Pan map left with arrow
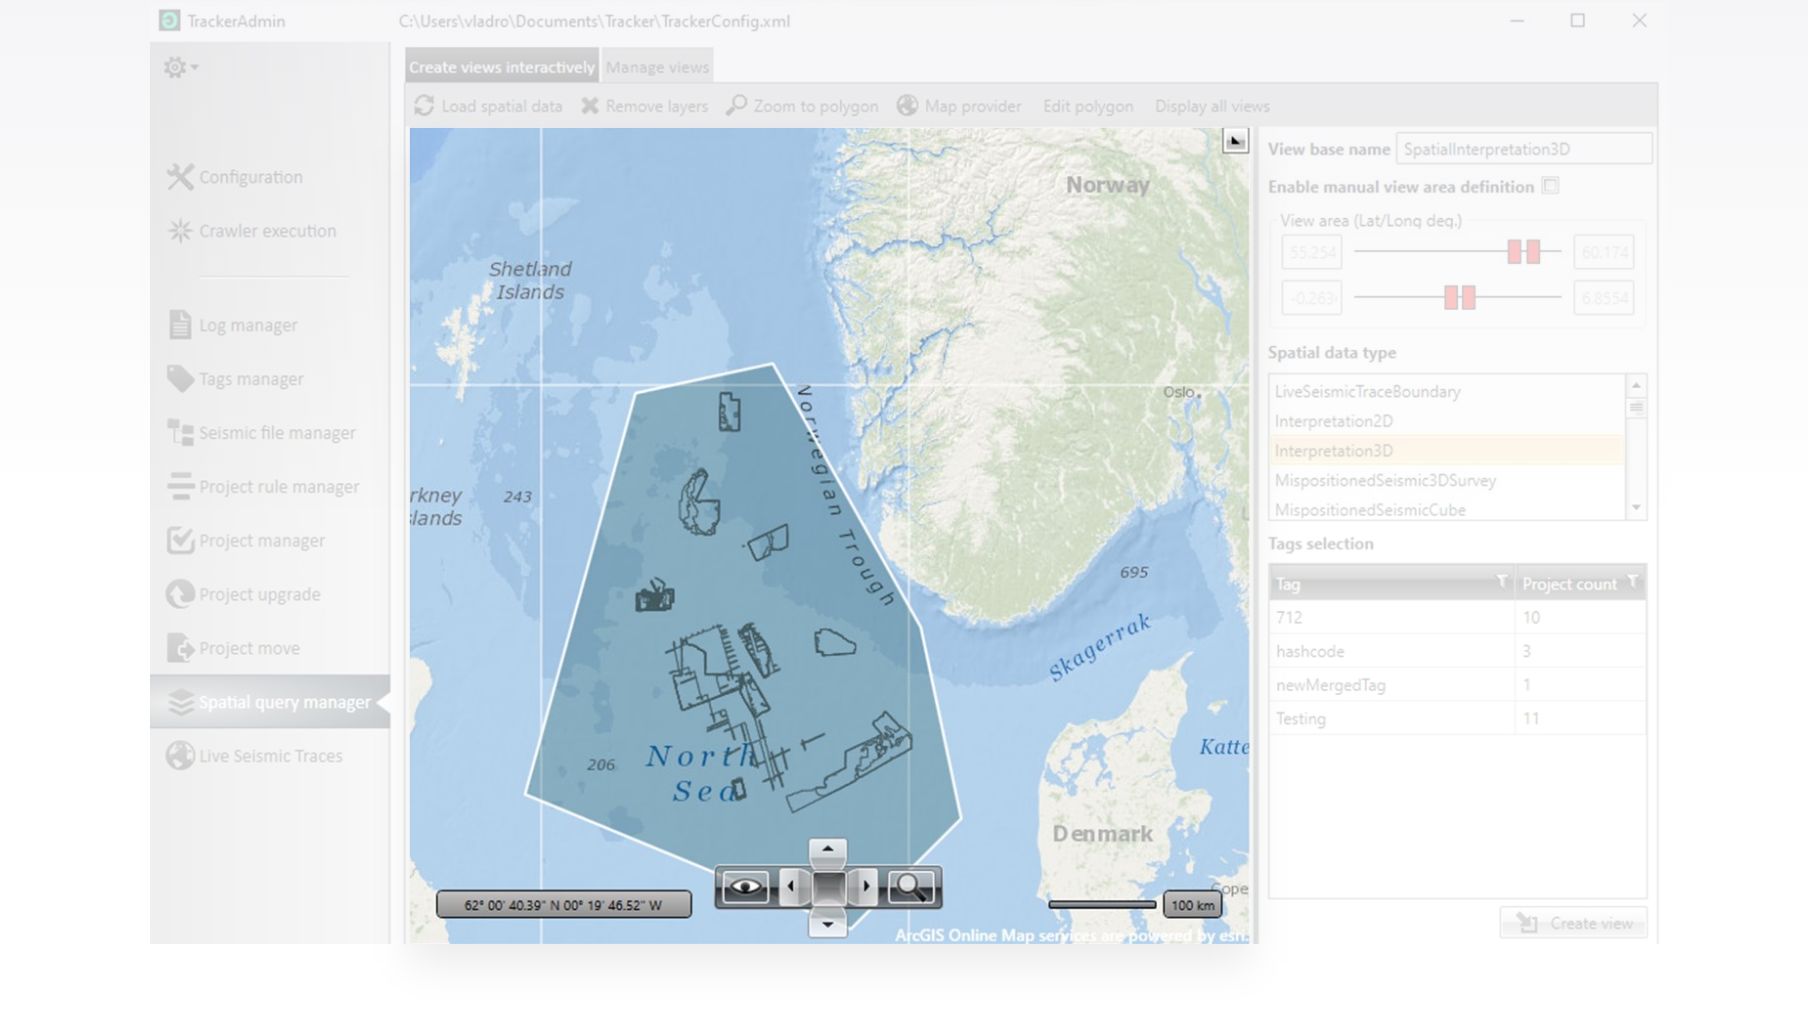Viewport: 1808px width, 1016px height. point(791,887)
